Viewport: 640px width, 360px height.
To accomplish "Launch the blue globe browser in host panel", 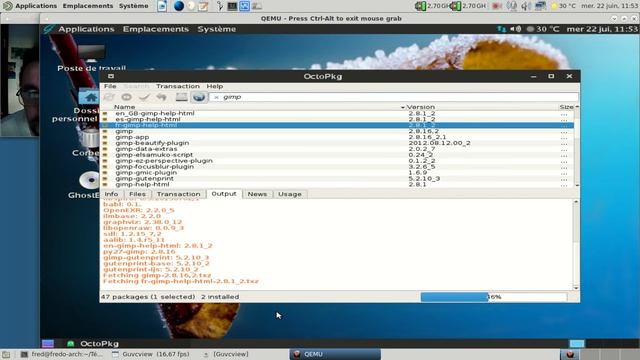I will [x=178, y=6].
